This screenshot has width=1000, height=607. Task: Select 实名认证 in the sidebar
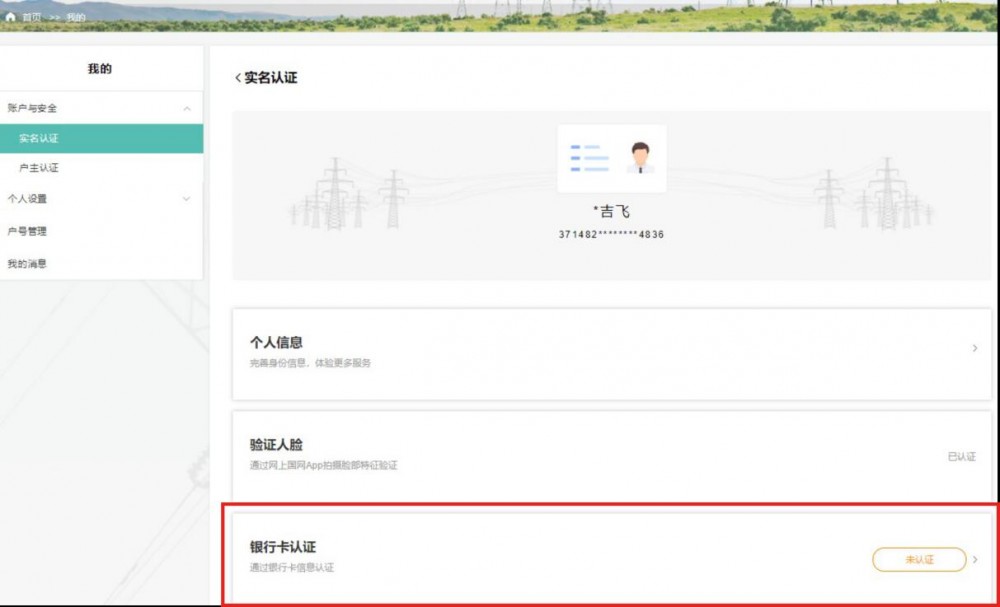coord(39,138)
